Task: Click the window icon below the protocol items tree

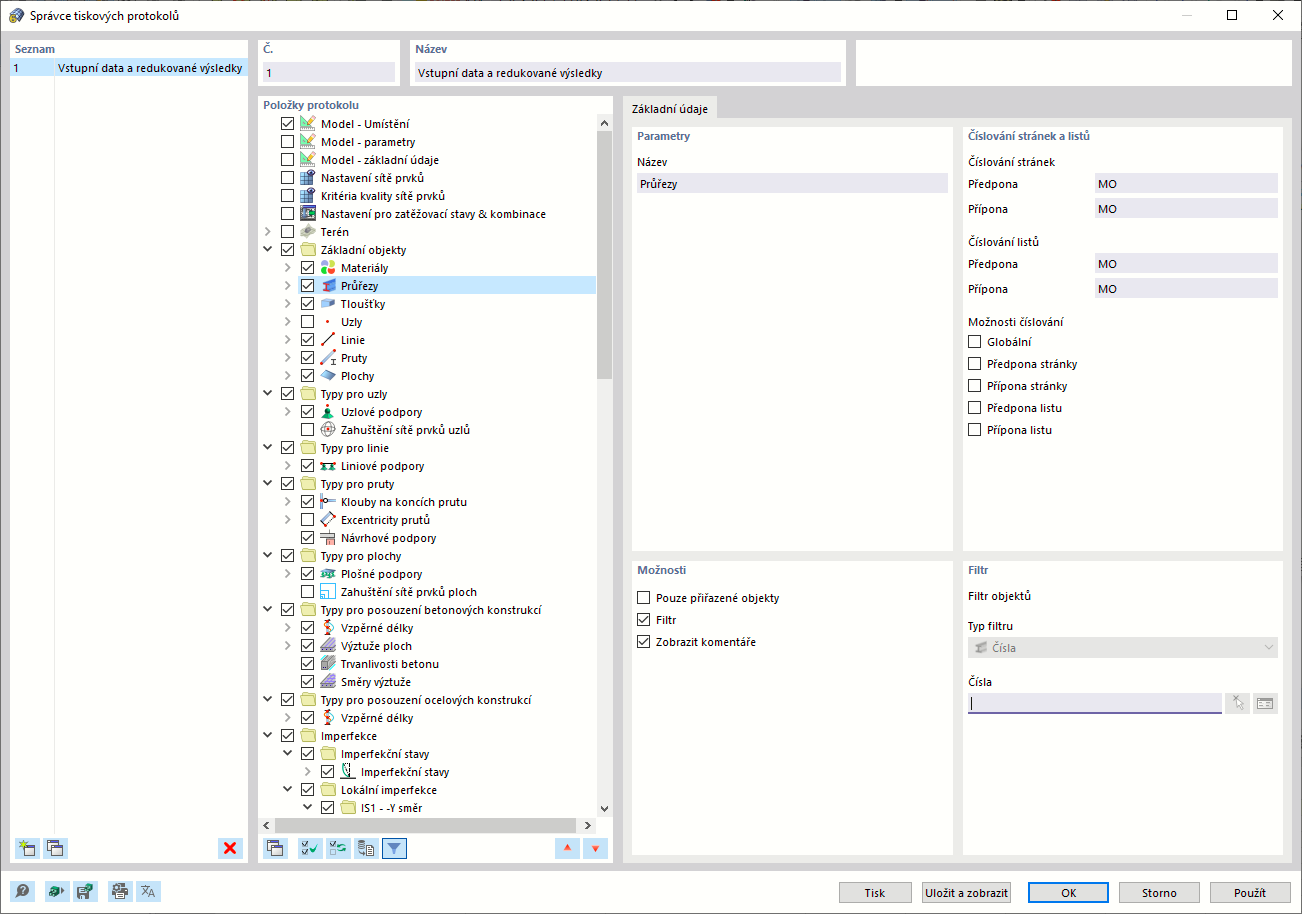Action: click(x=275, y=848)
